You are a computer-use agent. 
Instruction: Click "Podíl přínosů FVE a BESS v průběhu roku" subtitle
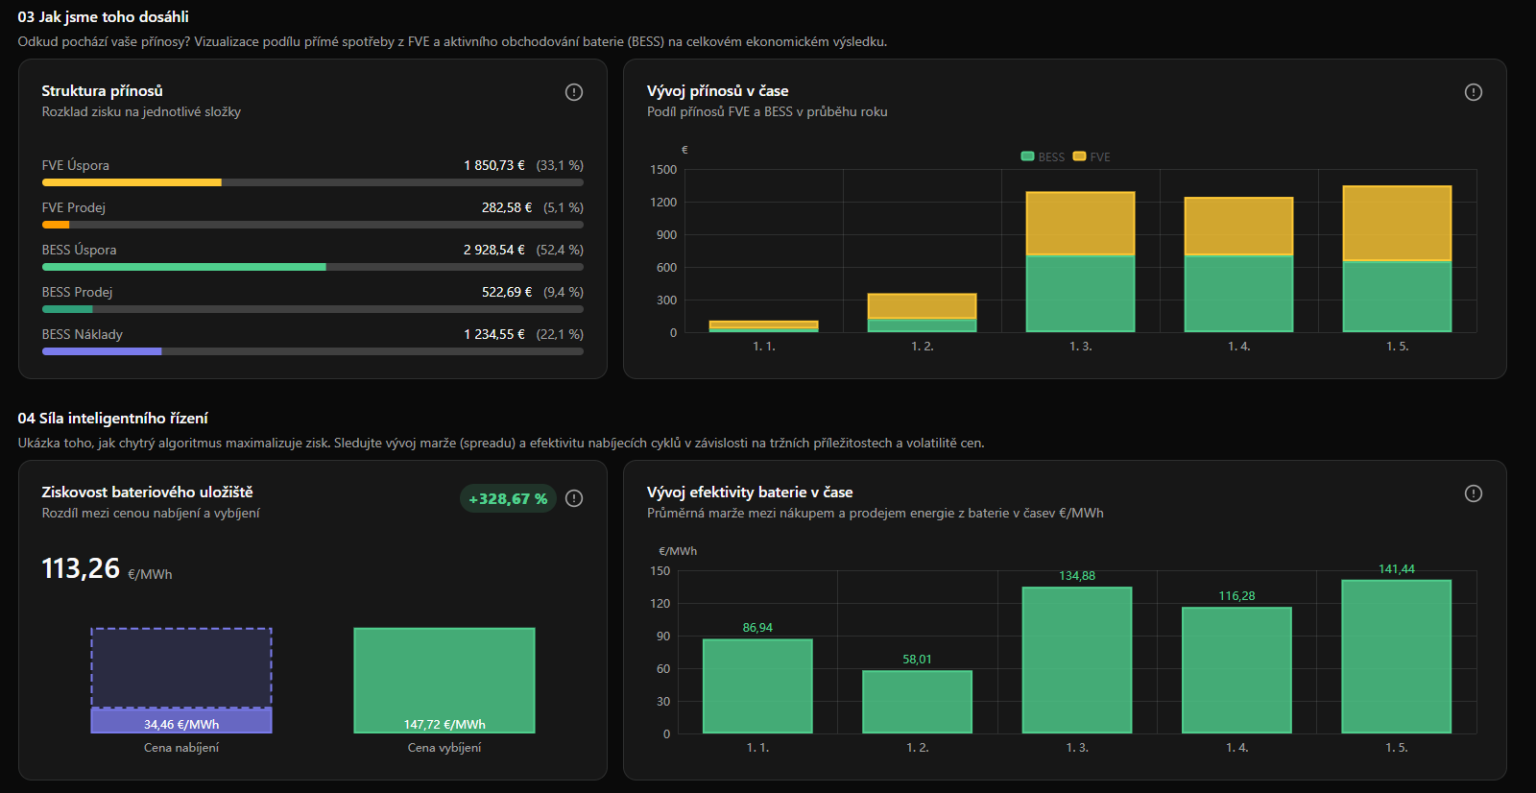pyautogui.click(x=767, y=112)
